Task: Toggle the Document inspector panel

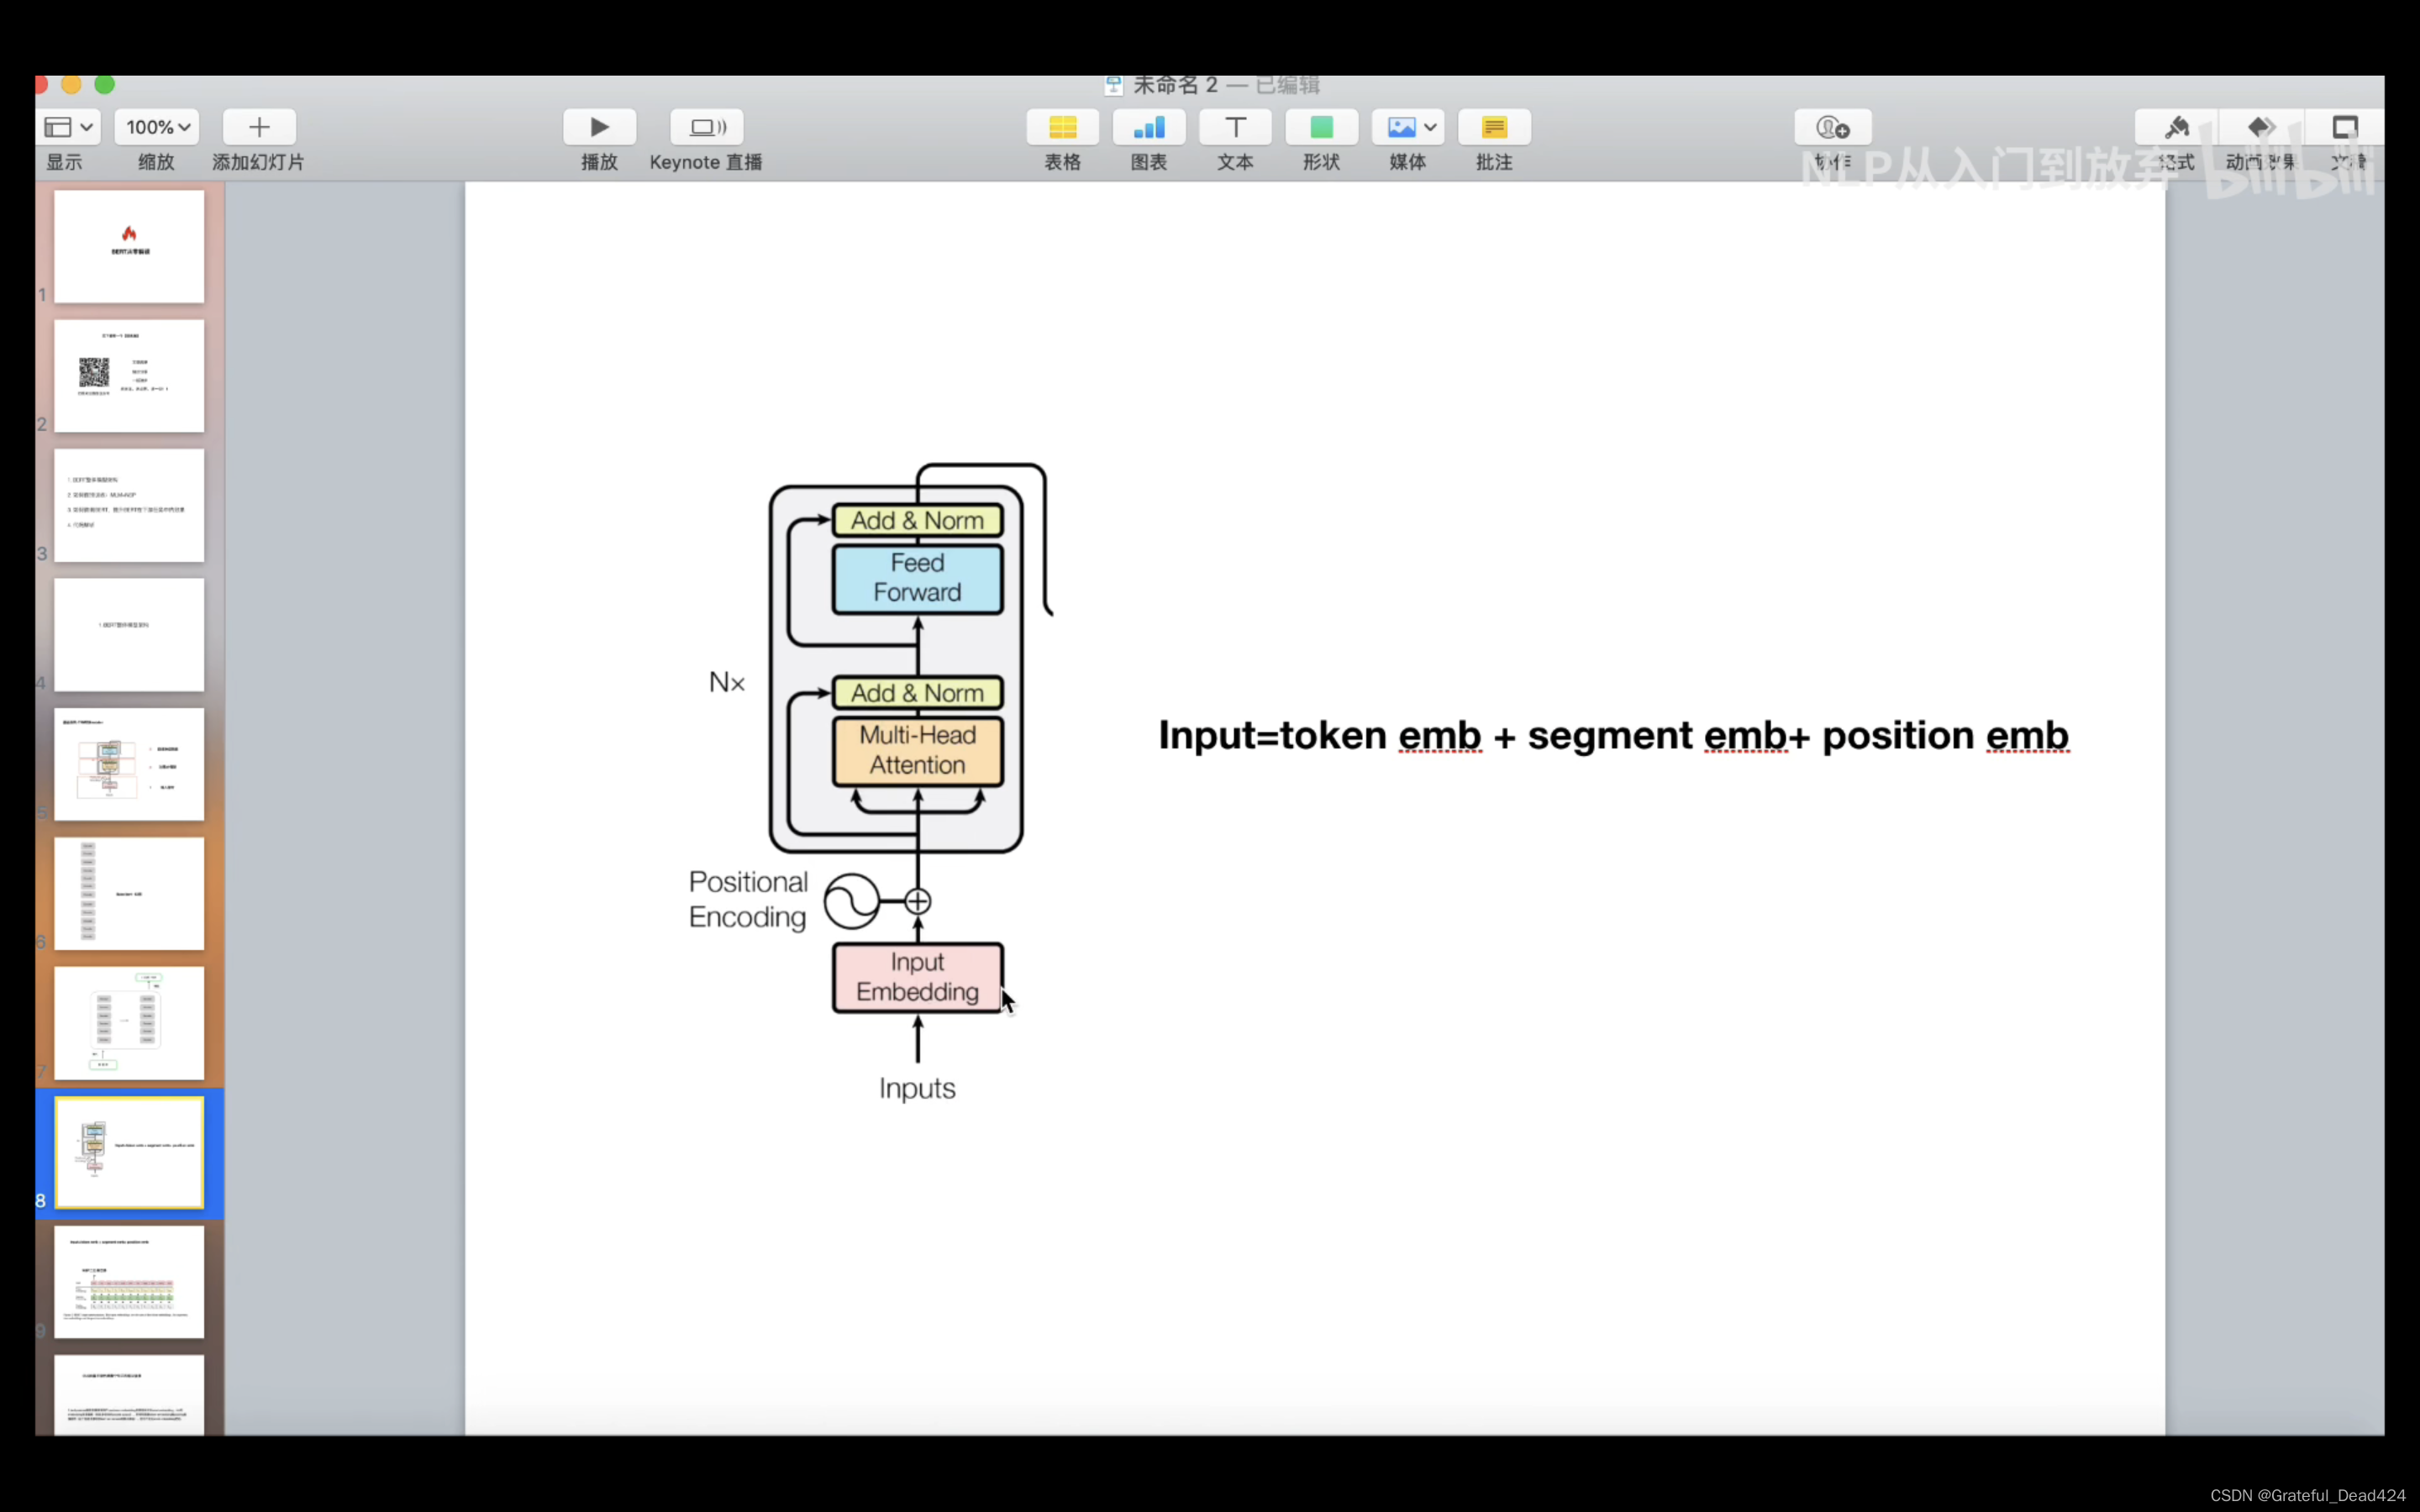Action: coord(2344,127)
